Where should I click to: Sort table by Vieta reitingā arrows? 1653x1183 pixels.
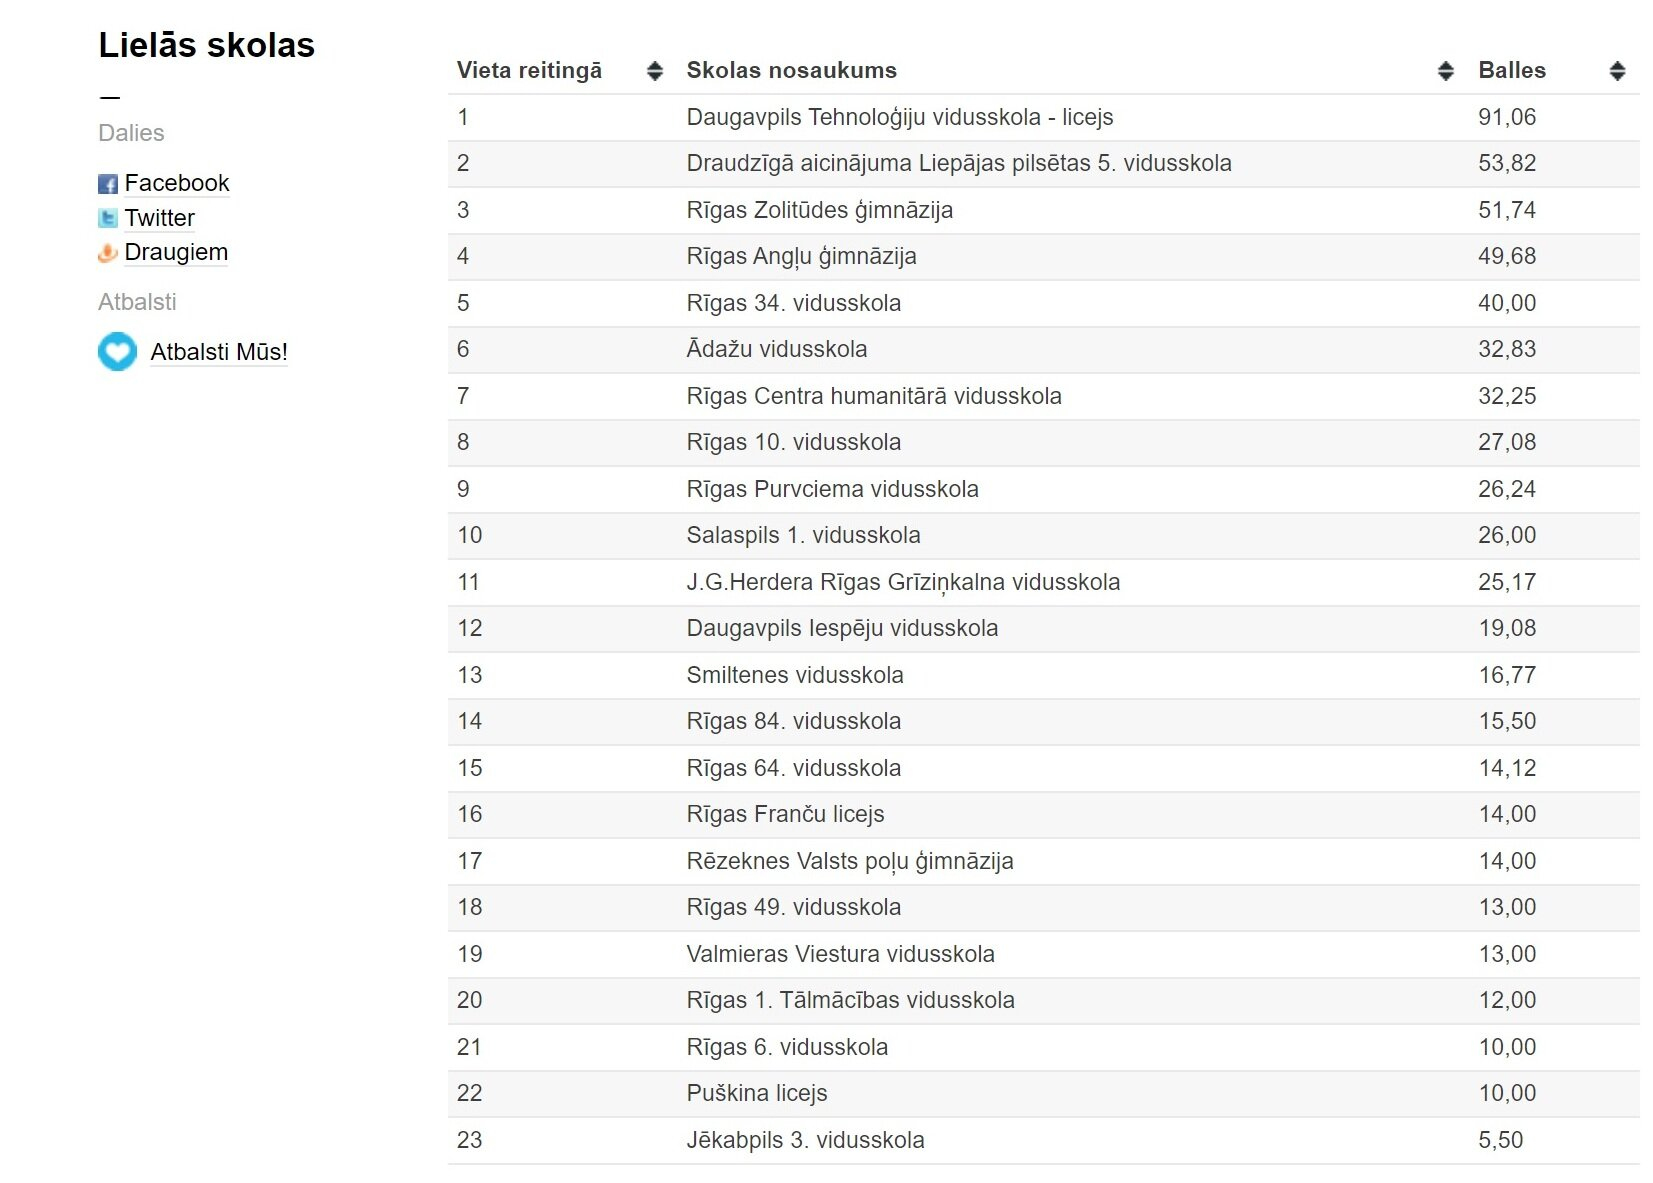[655, 71]
